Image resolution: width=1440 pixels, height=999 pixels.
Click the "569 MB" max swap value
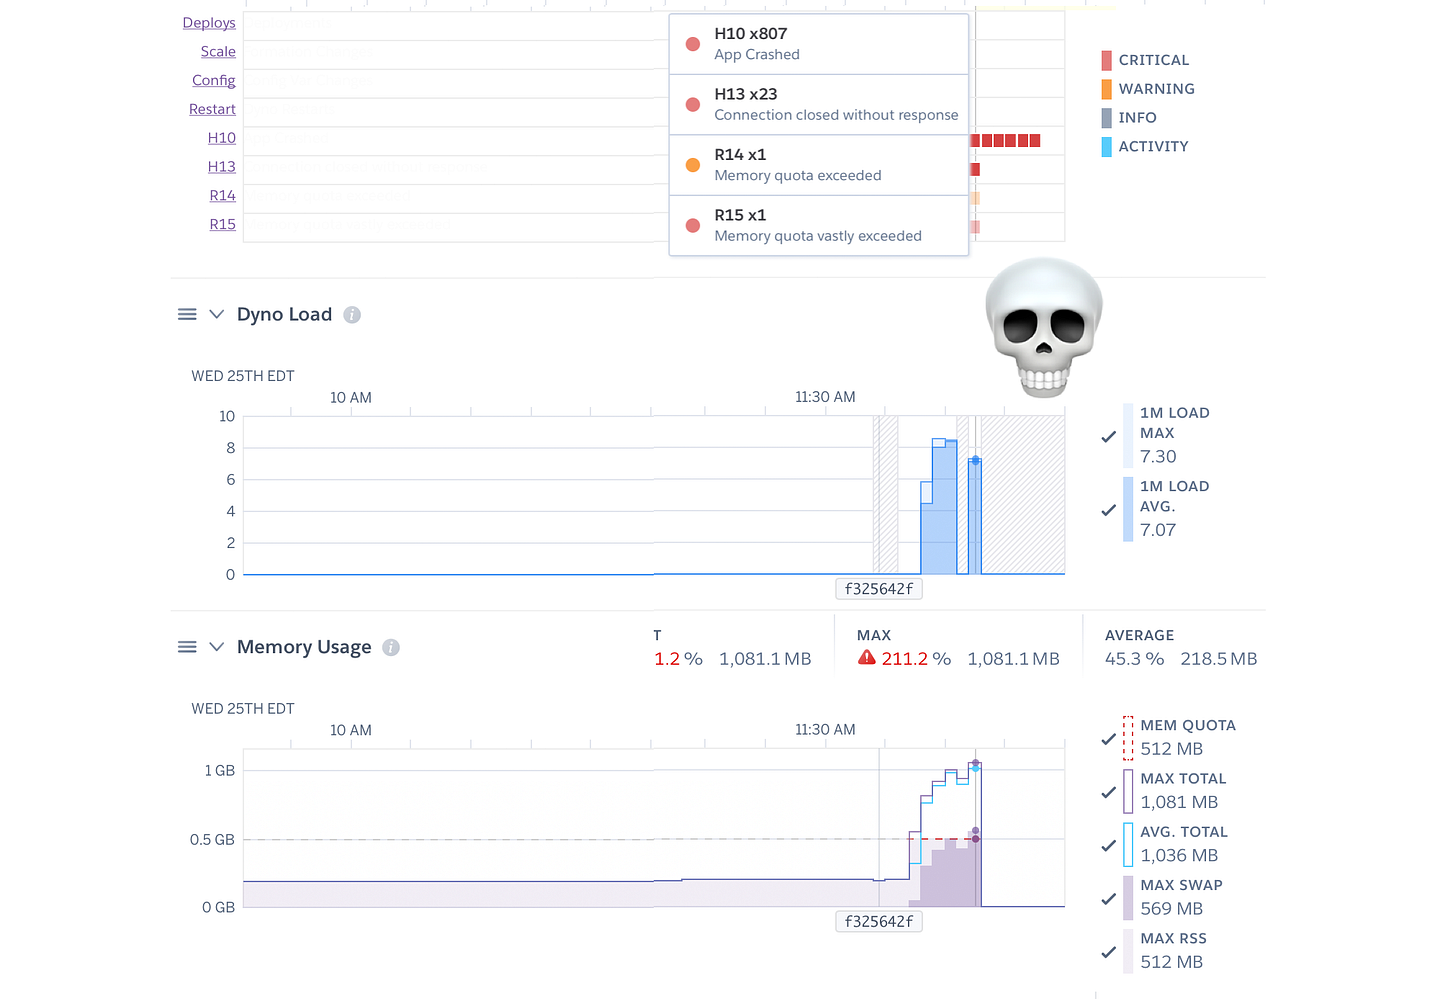pos(1172,909)
